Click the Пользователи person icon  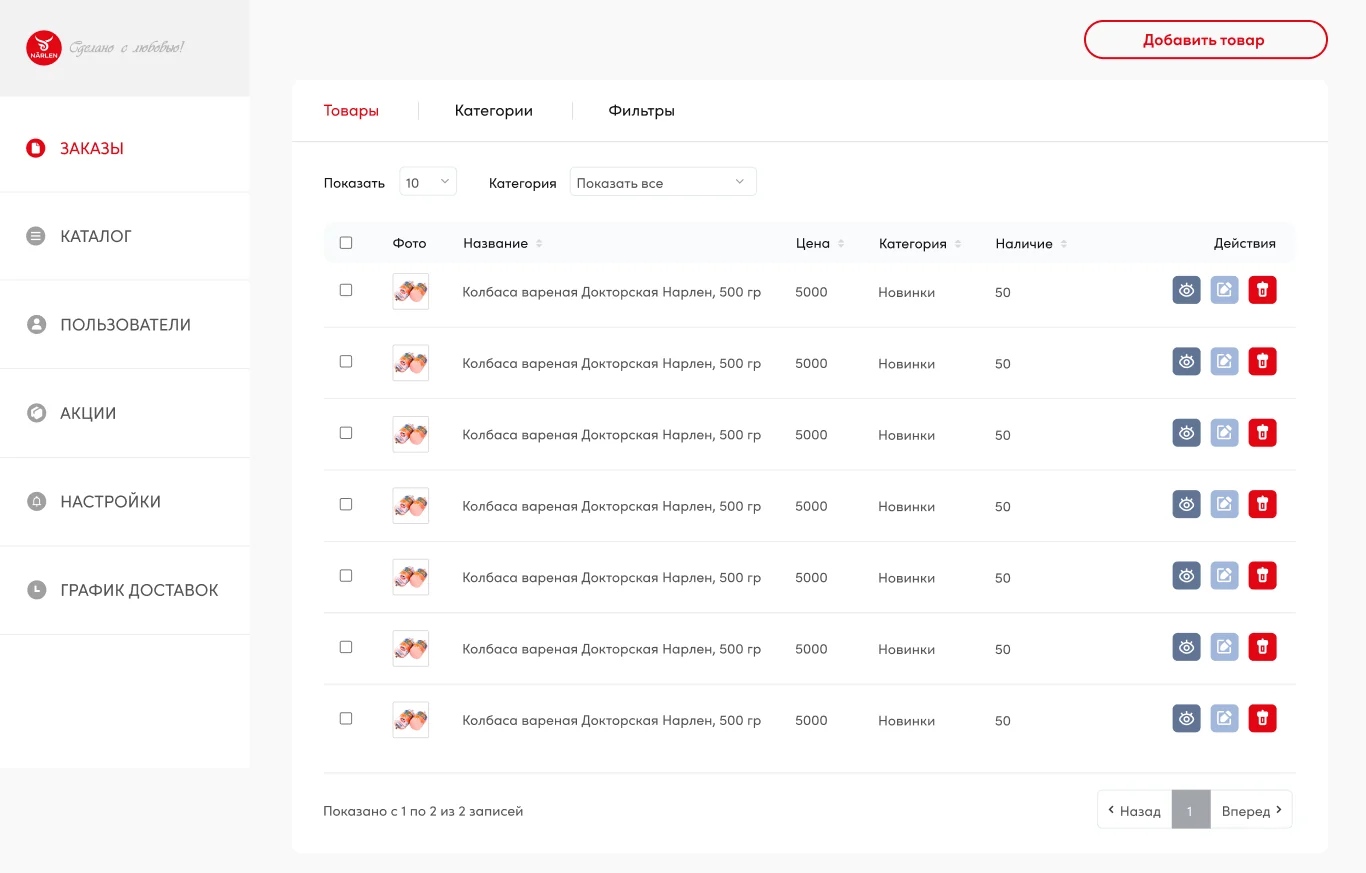(x=36, y=325)
